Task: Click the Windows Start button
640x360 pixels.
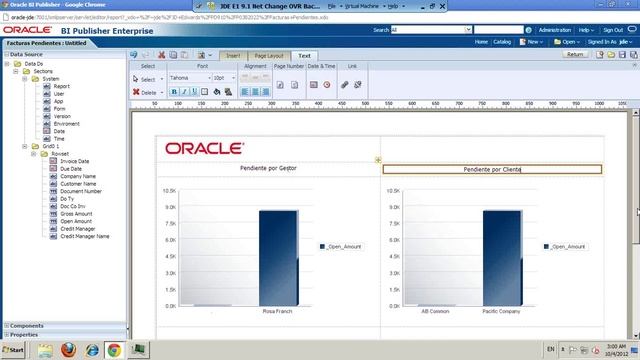Action: coord(13,350)
